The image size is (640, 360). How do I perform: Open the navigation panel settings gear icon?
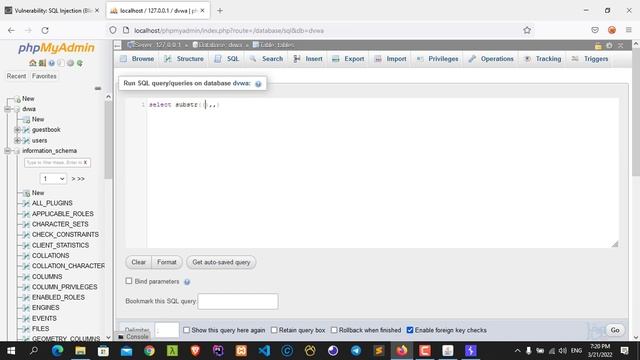coord(70,63)
